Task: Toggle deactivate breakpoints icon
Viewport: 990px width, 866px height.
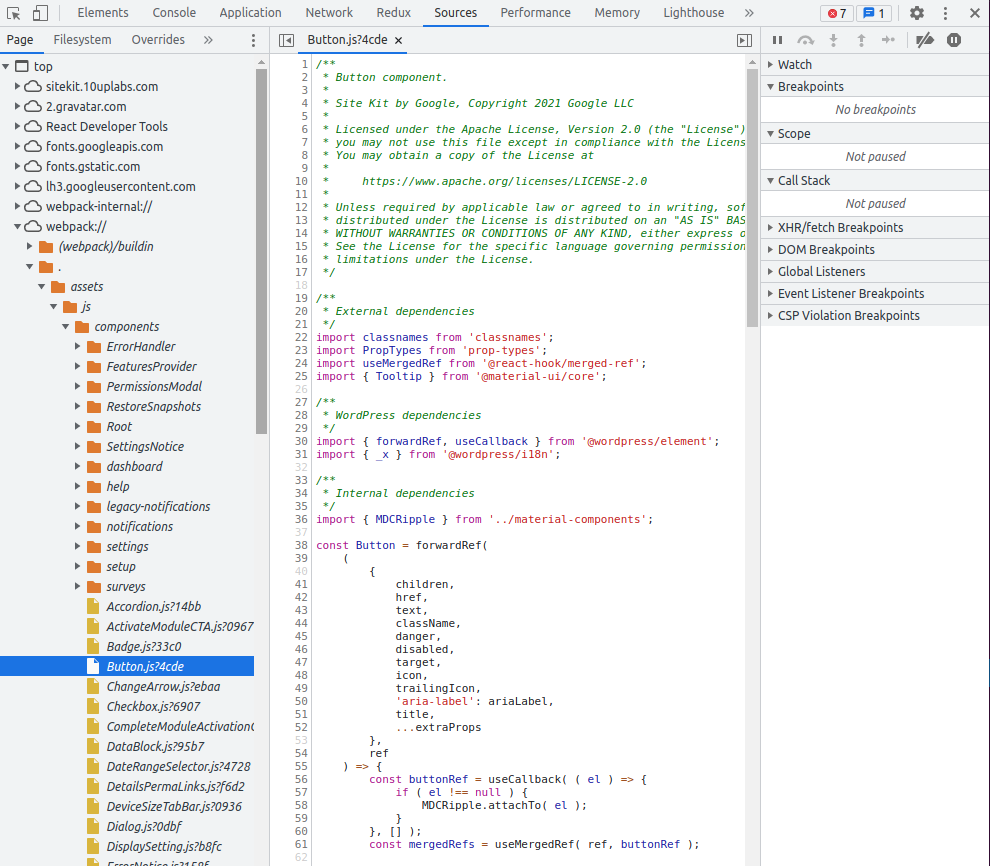Action: tap(925, 40)
